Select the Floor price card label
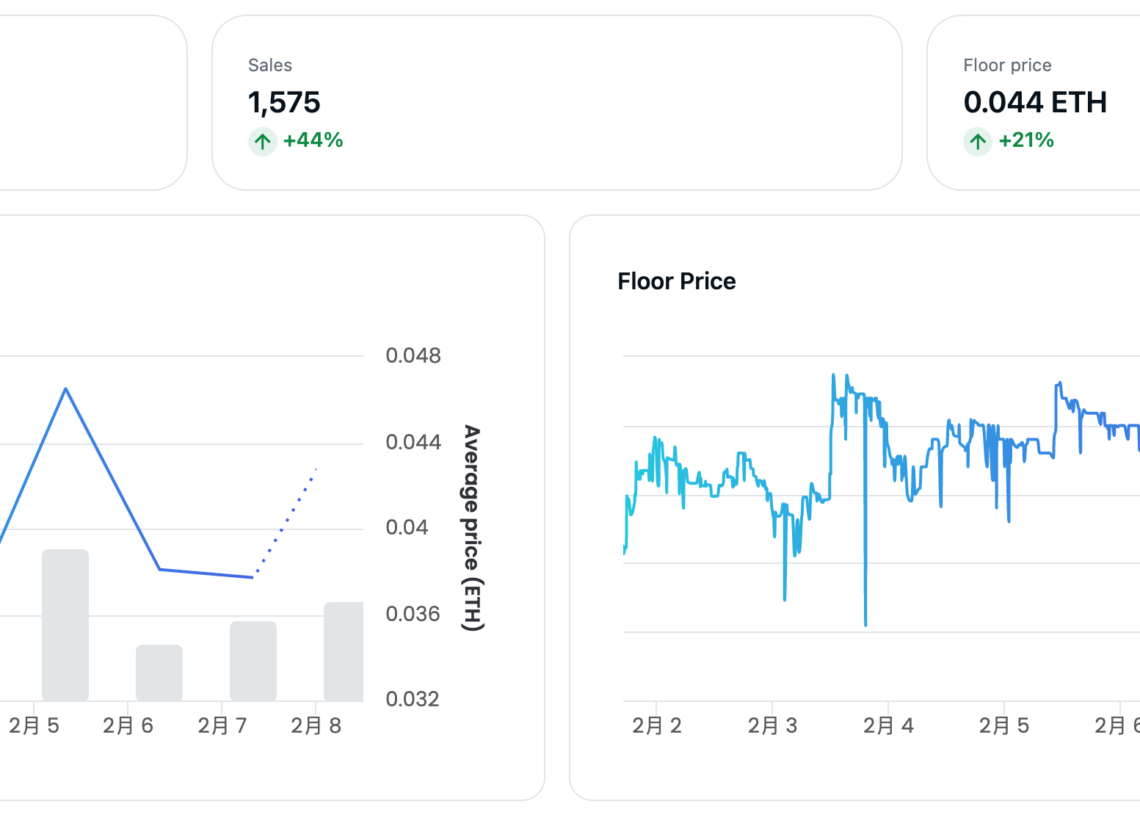The height and width of the screenshot is (815, 1140). coord(1007,65)
